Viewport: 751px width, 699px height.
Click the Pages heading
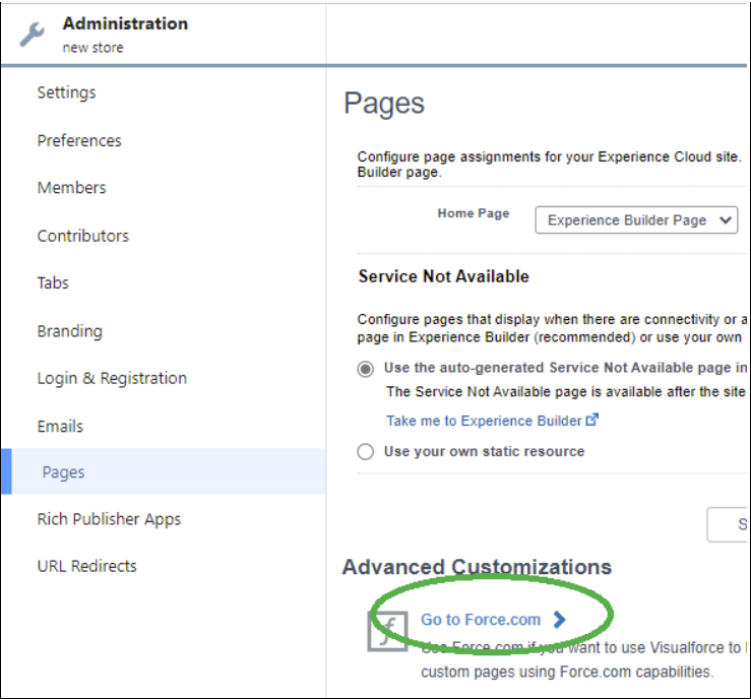coord(384,103)
